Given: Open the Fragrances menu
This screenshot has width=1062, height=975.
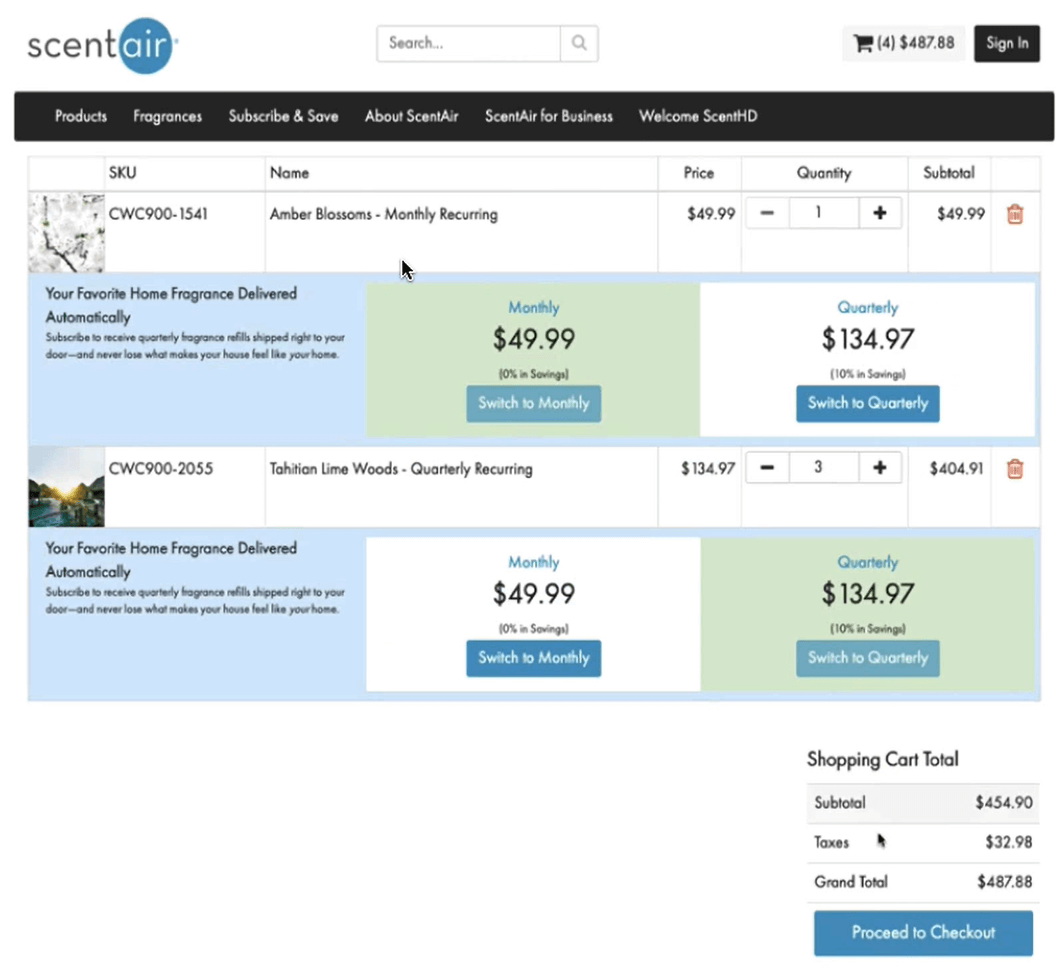Looking at the screenshot, I should [x=167, y=116].
